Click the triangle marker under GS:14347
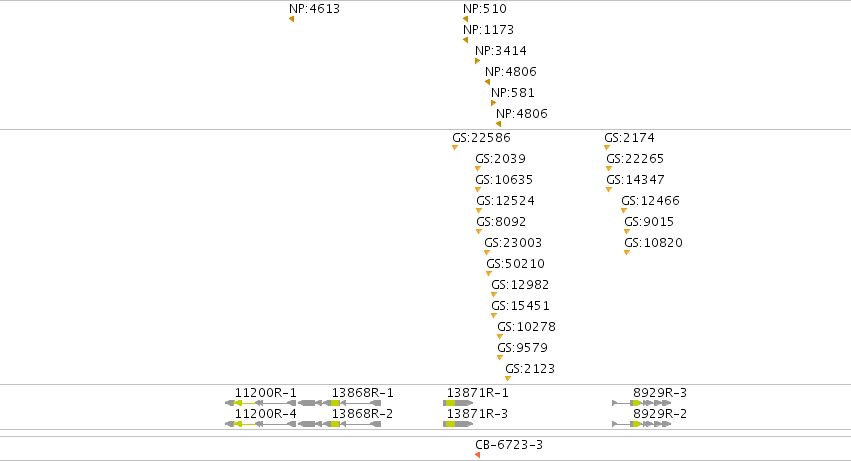851x461 pixels. tap(608, 190)
